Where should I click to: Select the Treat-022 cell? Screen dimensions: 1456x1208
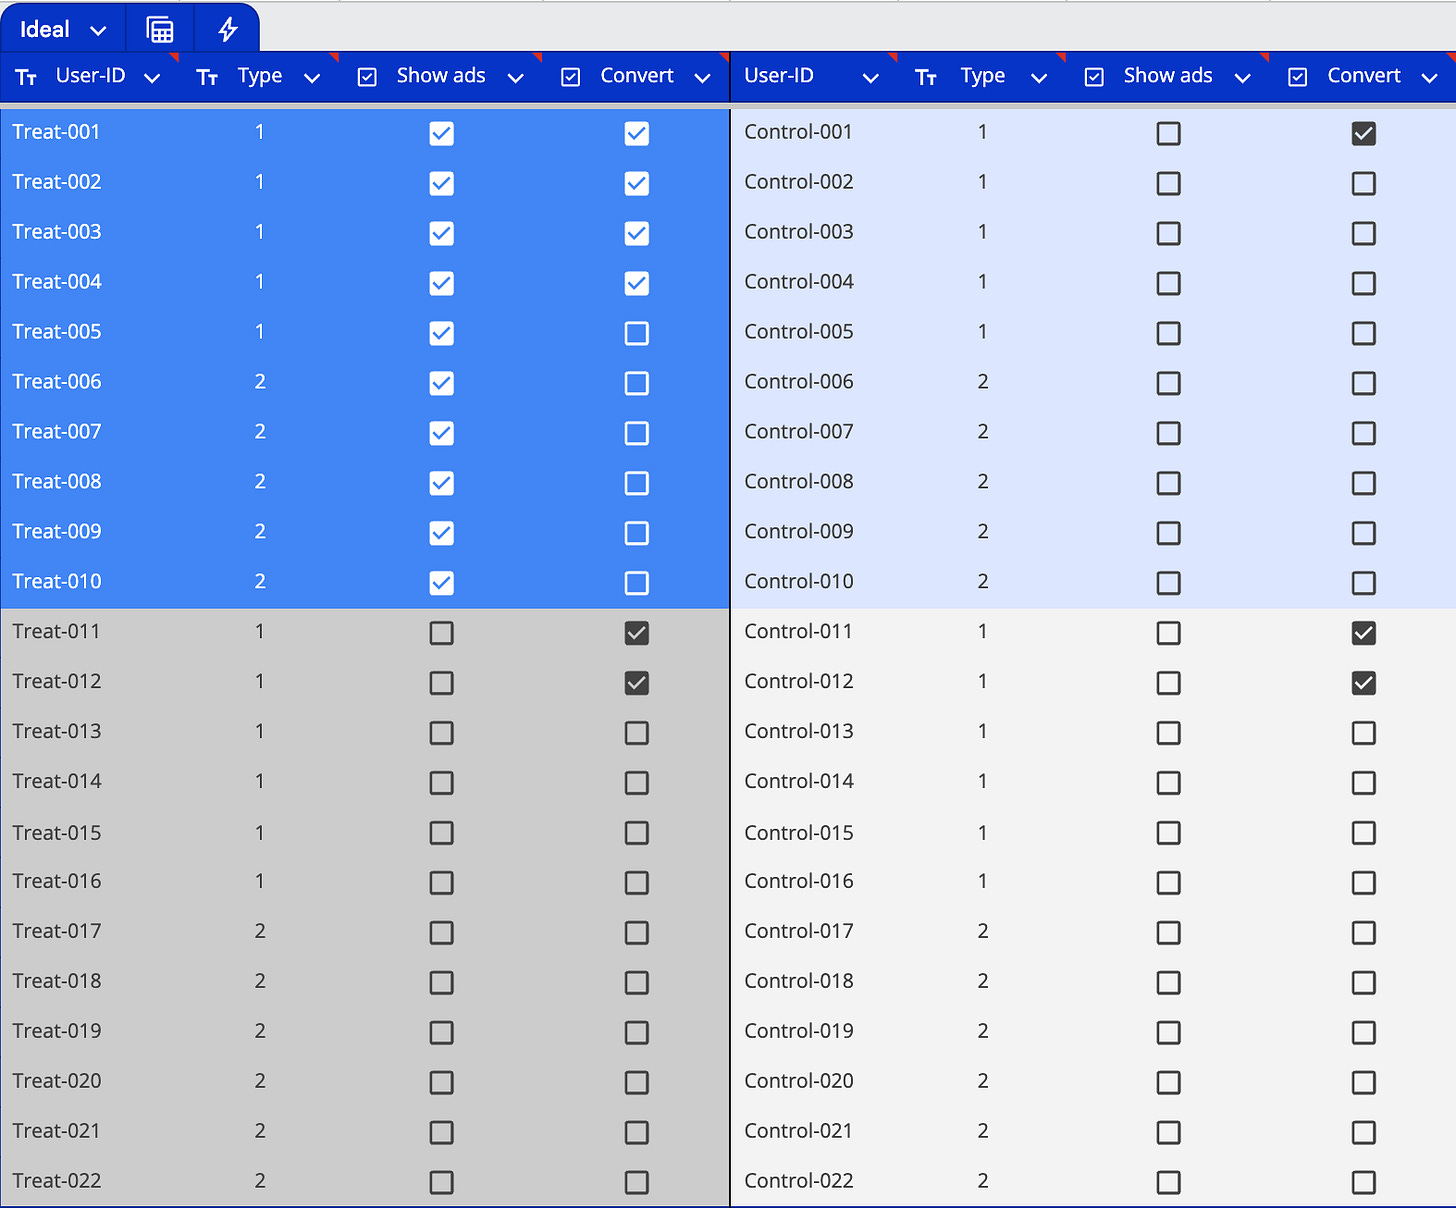pos(57,1181)
